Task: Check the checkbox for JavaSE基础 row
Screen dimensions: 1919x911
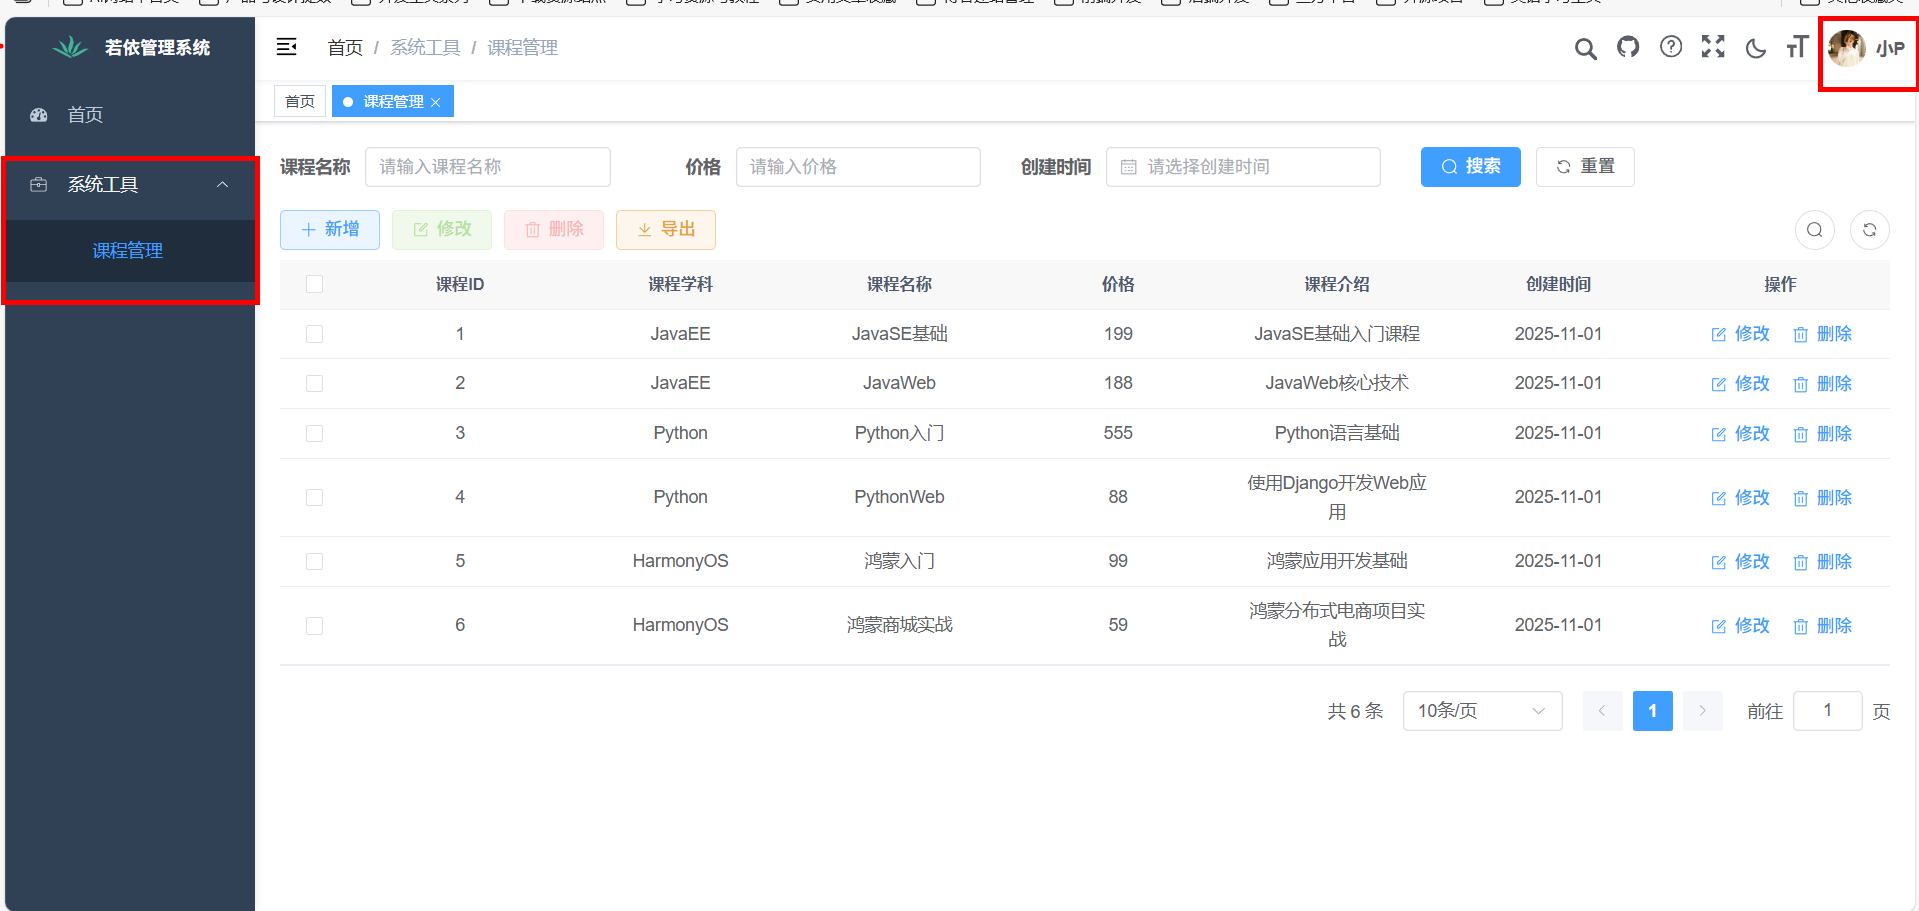Action: tap(314, 334)
